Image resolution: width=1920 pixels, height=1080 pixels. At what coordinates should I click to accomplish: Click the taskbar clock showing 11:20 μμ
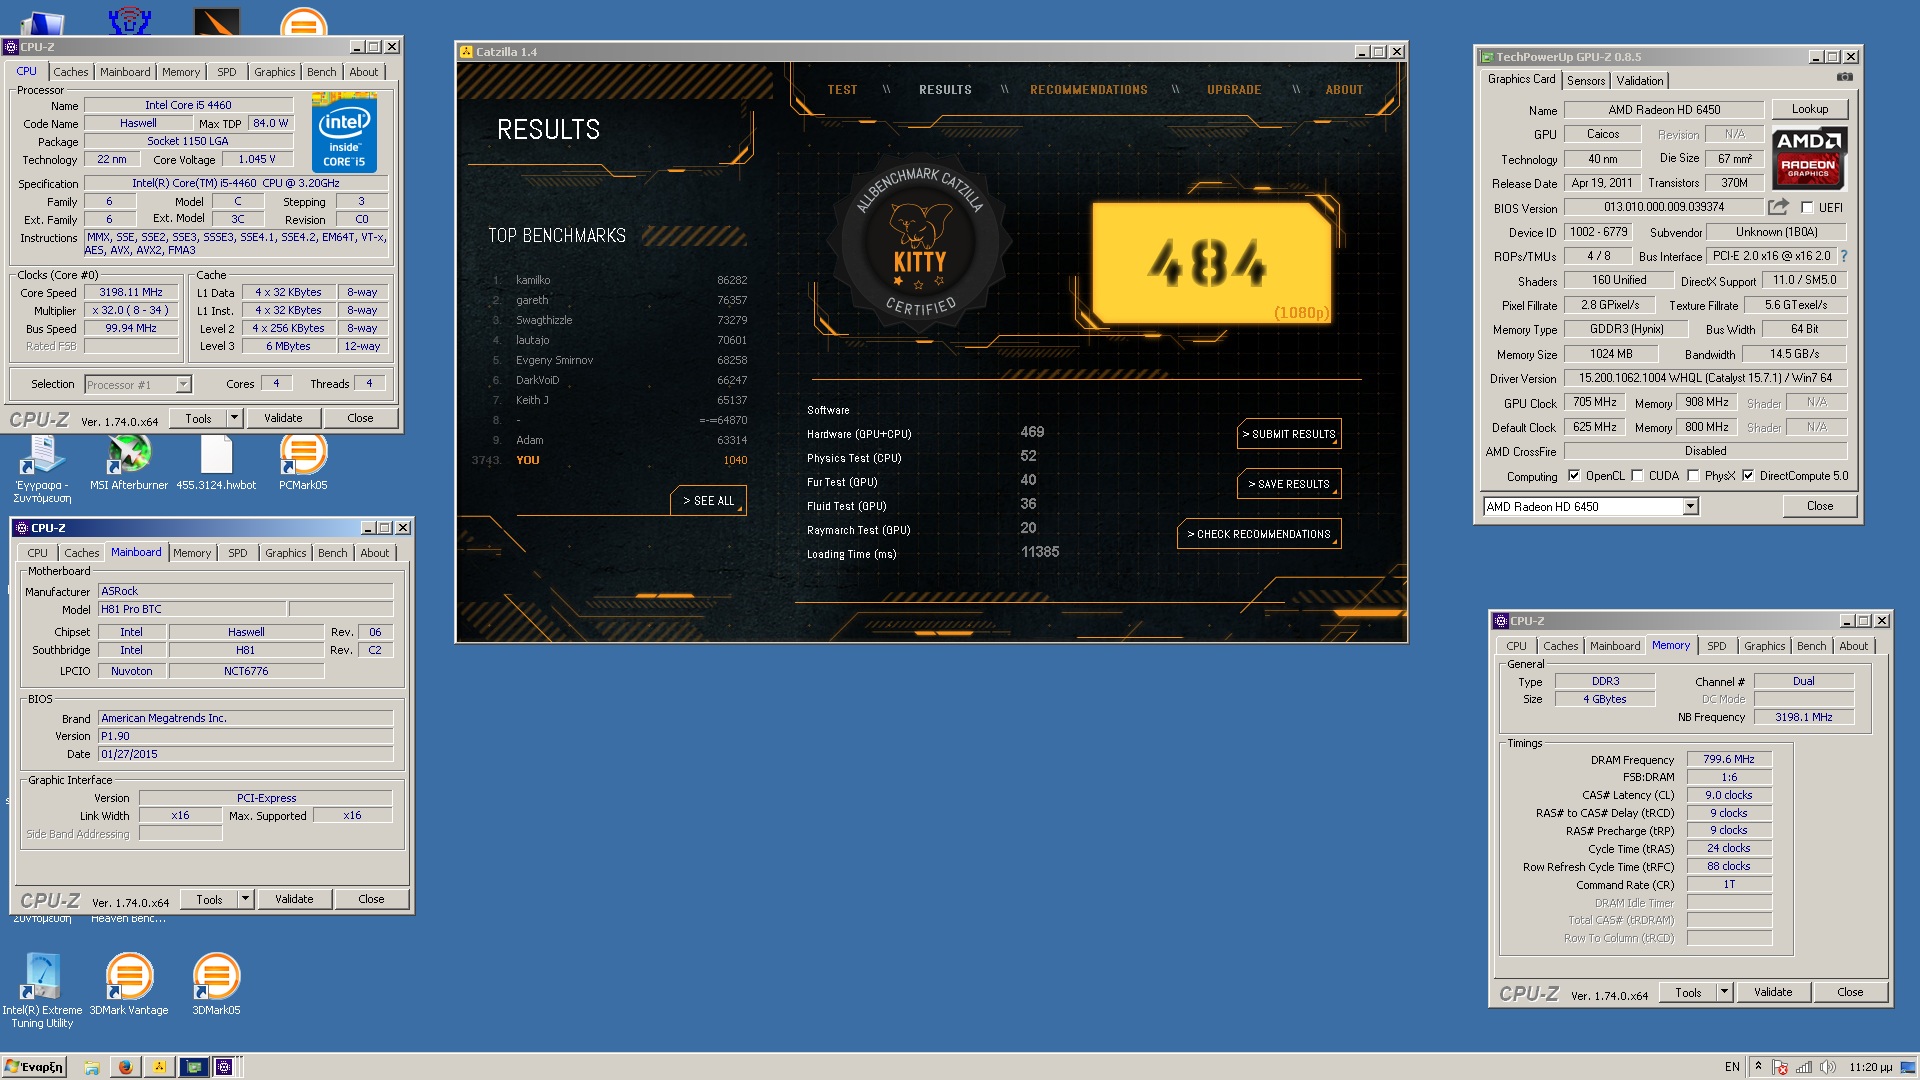(1870, 1067)
